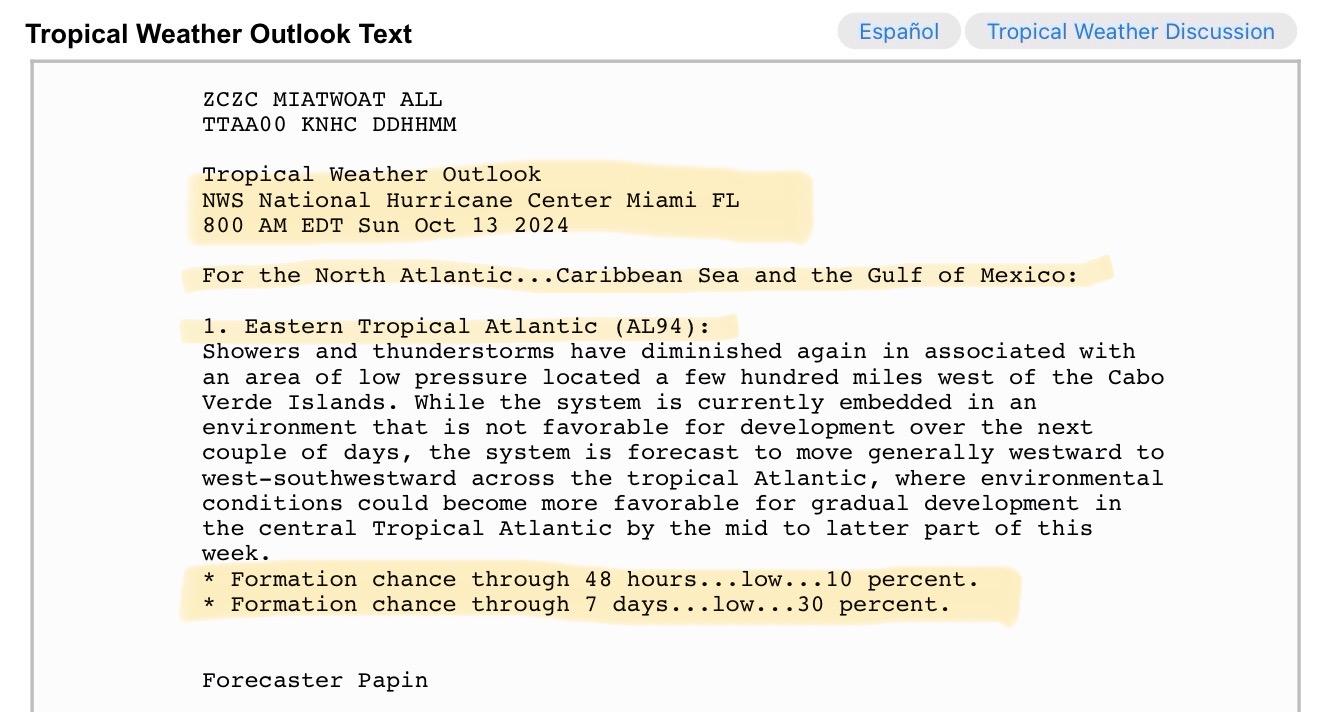Click the 'Tropical Weather Outlook' title line
Screen dimensions: 1324x712
point(371,175)
